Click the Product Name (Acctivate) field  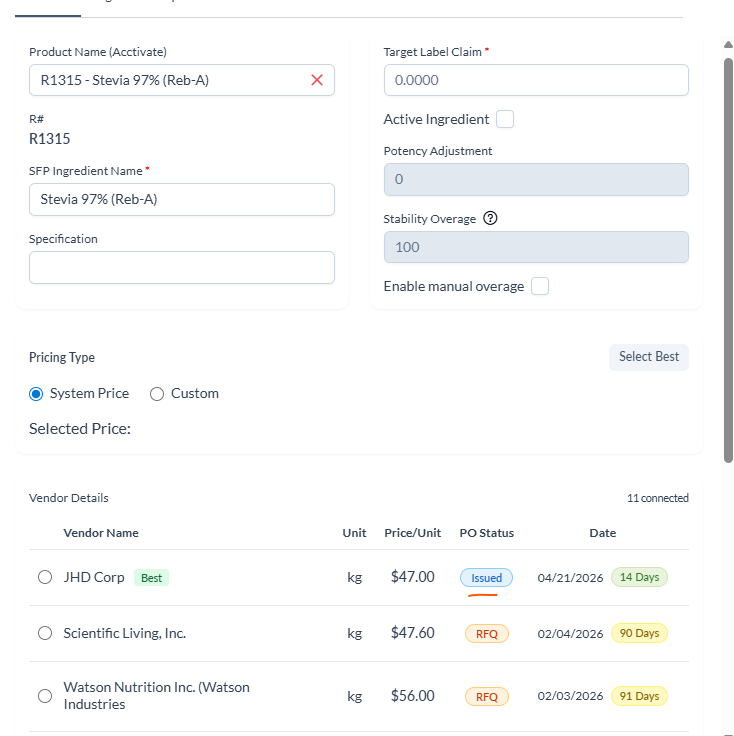click(182, 80)
